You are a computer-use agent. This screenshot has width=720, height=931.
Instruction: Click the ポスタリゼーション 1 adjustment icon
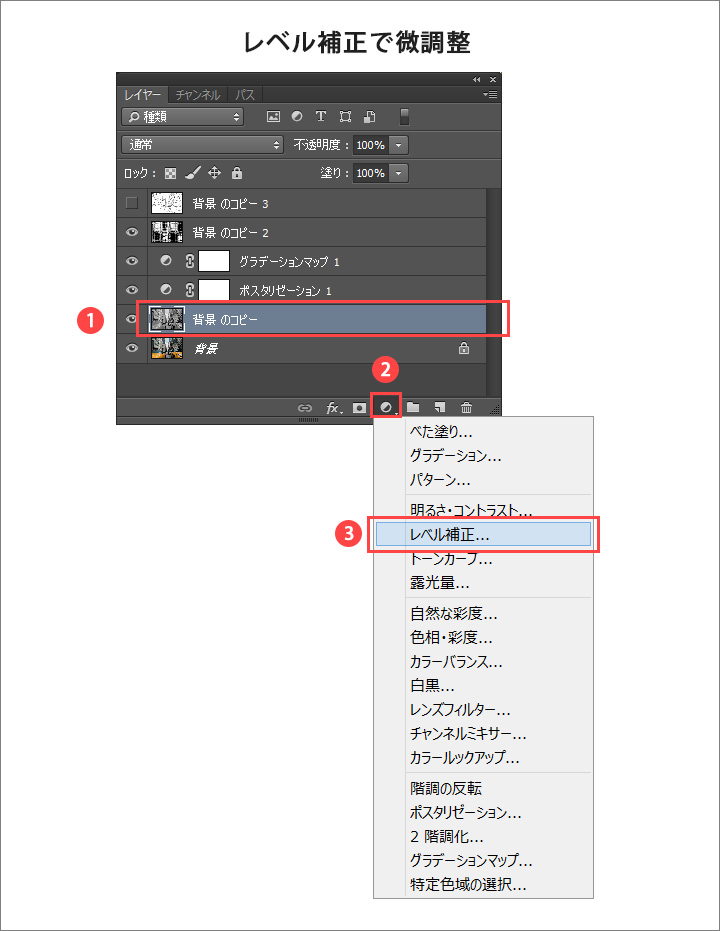point(166,289)
